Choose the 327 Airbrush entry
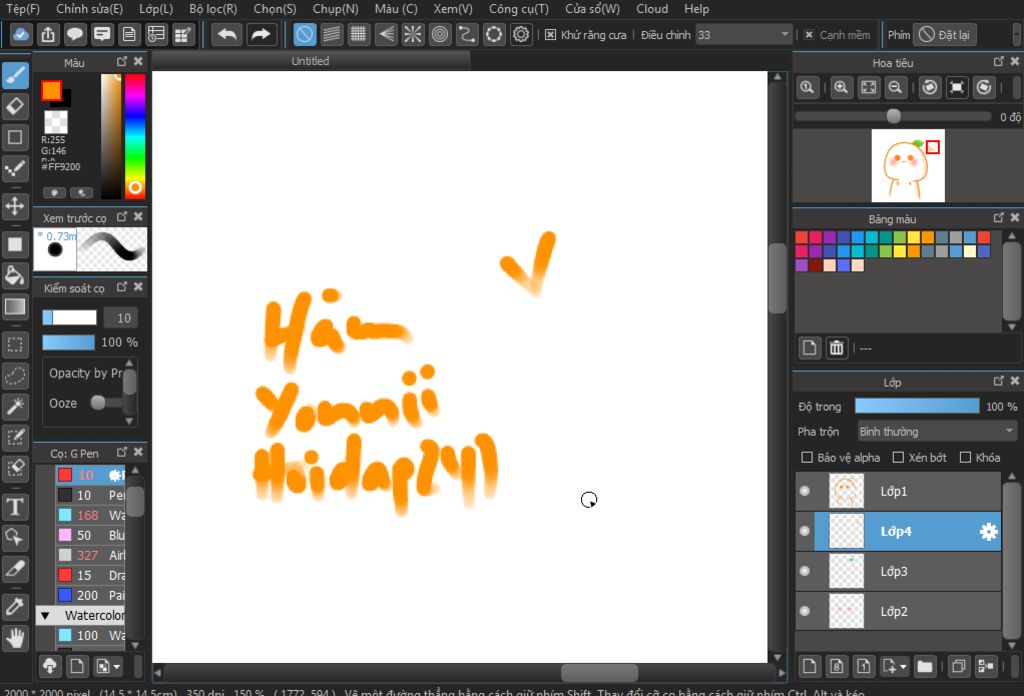The image size is (1024, 696). pyautogui.click(x=91, y=555)
